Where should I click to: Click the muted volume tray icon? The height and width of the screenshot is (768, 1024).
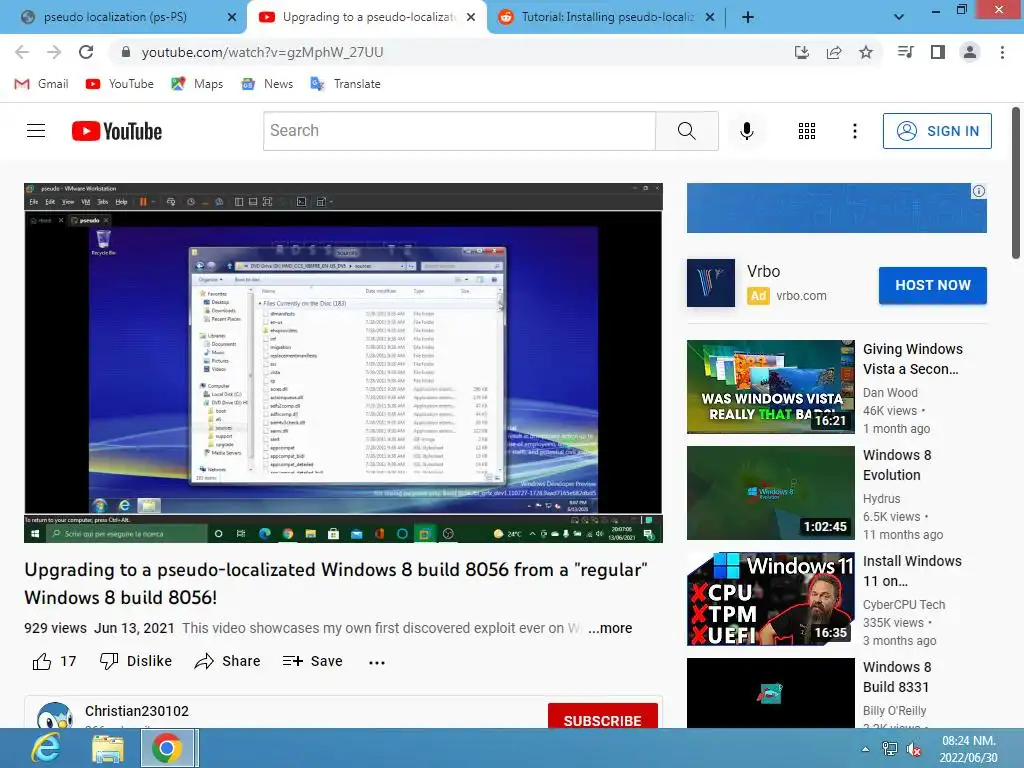[914, 749]
